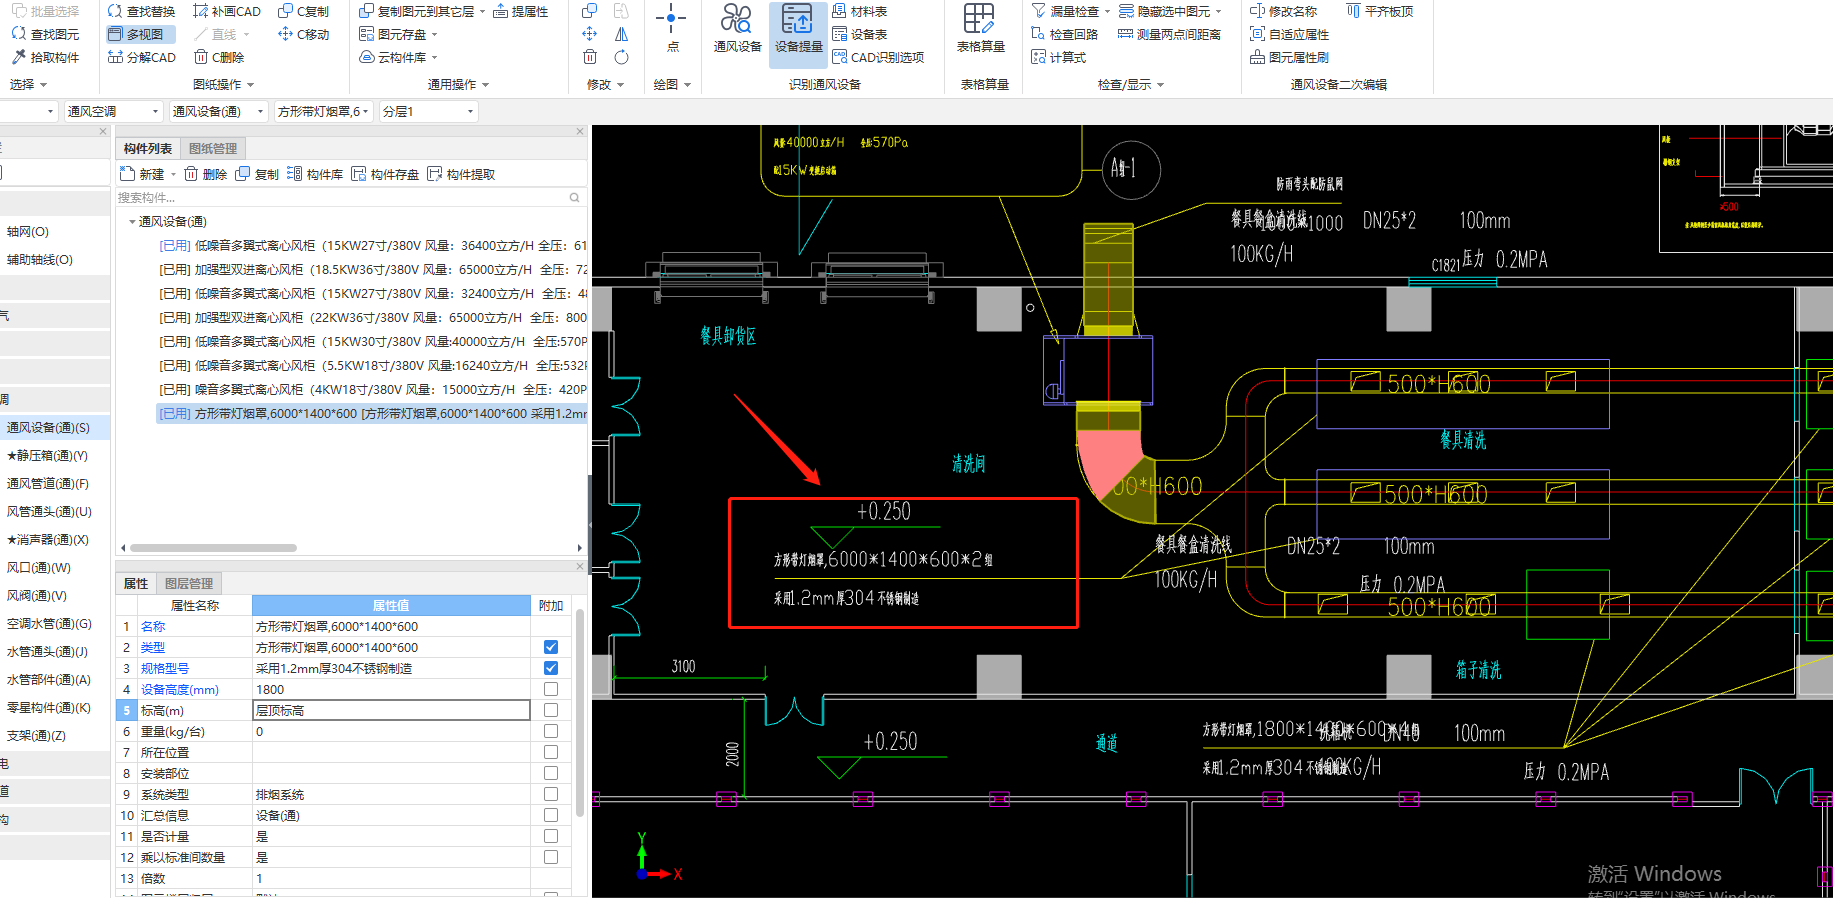Click 自适应属性 tool
This screenshot has height=898, width=1833.
[x=1289, y=34]
